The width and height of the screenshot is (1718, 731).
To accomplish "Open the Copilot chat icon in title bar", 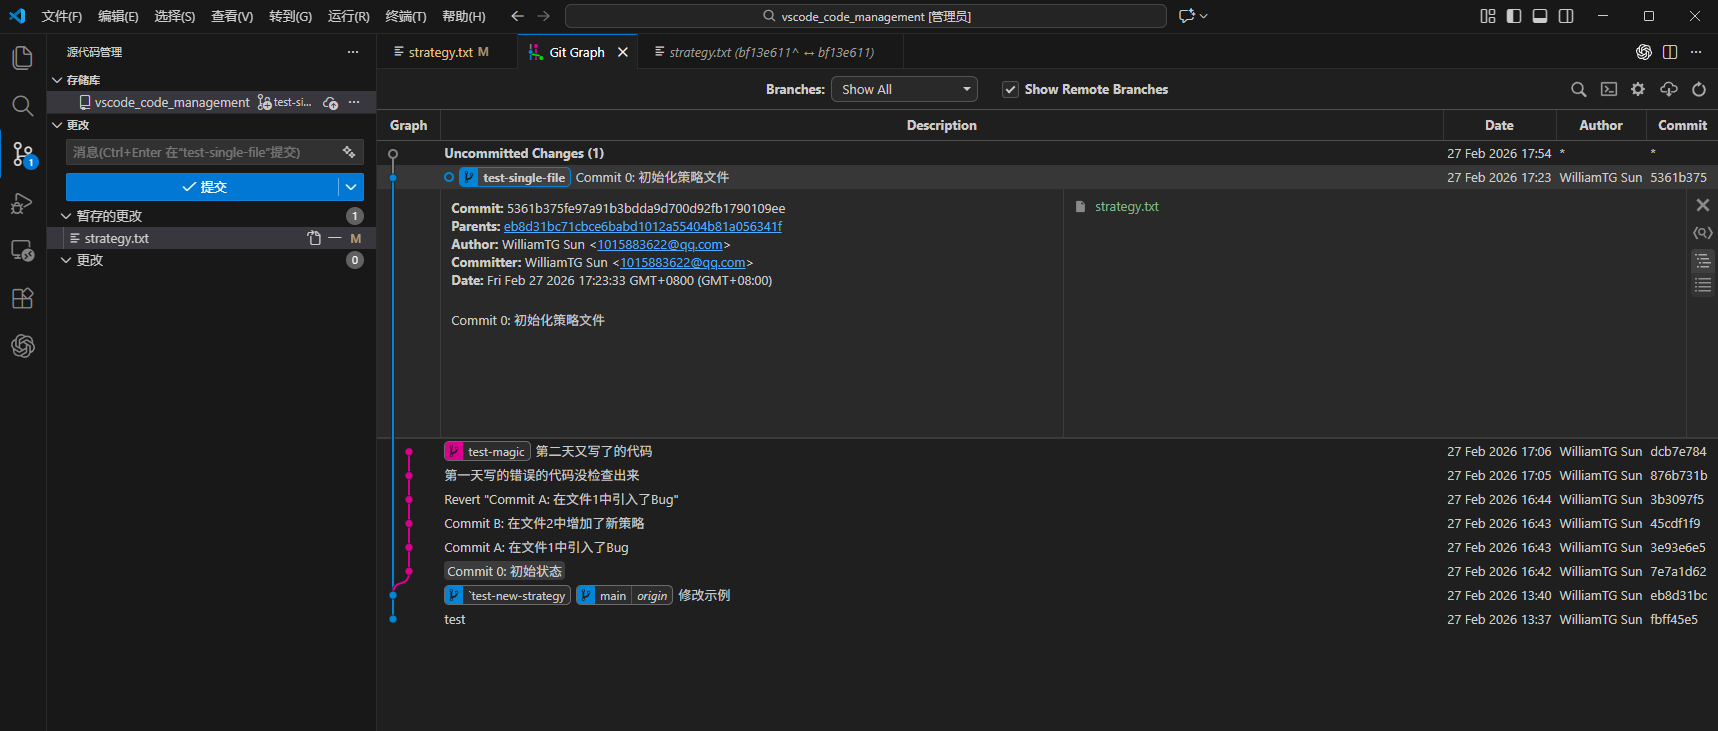I will click(1187, 16).
